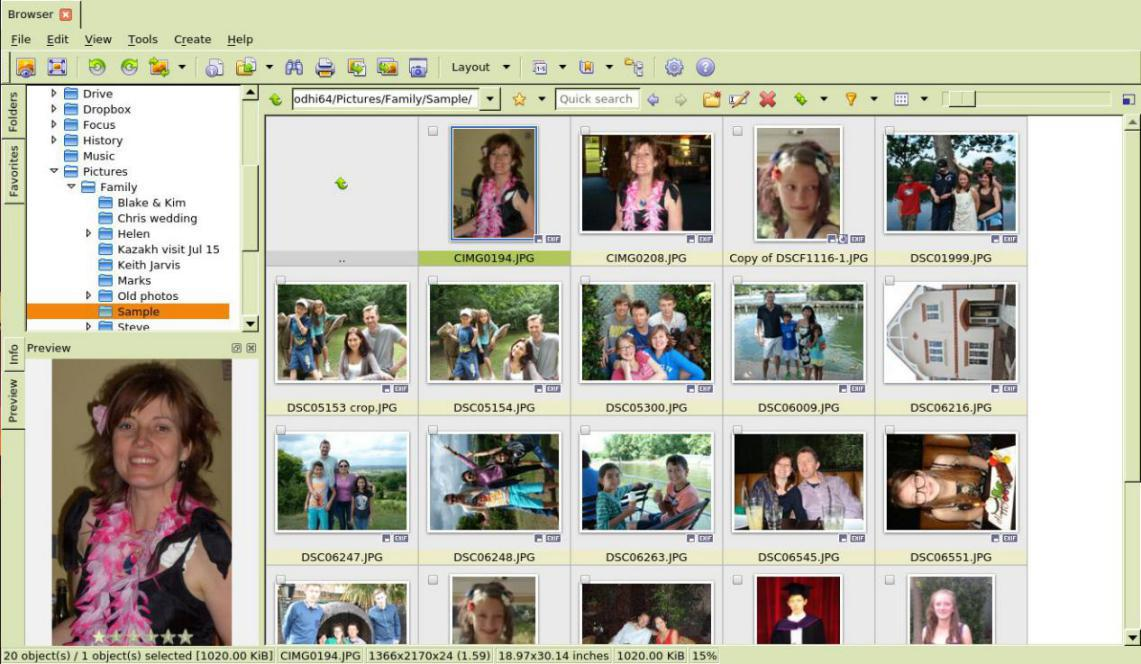Rotate image clockwise icon
The height and width of the screenshot is (664, 1141).
coord(130,68)
